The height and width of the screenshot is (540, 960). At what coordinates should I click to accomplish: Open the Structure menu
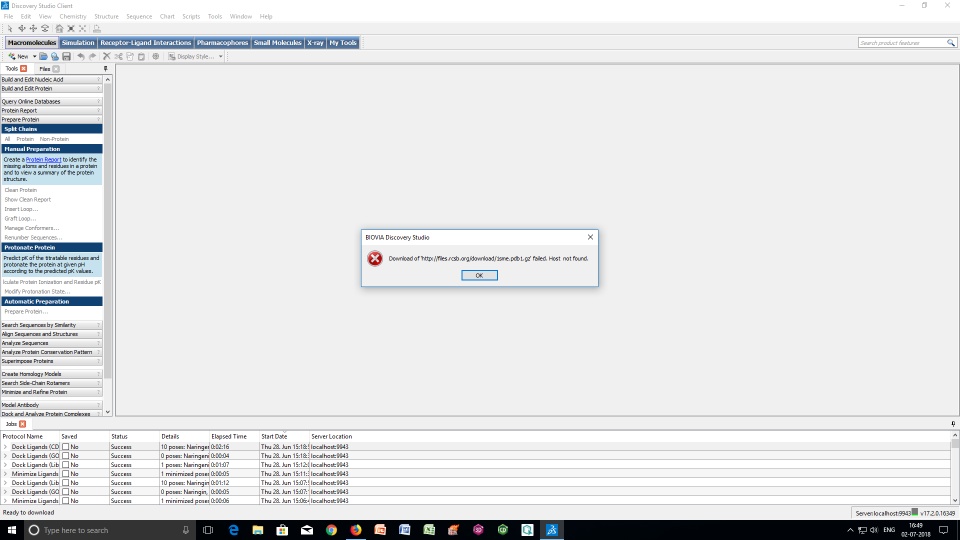coord(107,17)
